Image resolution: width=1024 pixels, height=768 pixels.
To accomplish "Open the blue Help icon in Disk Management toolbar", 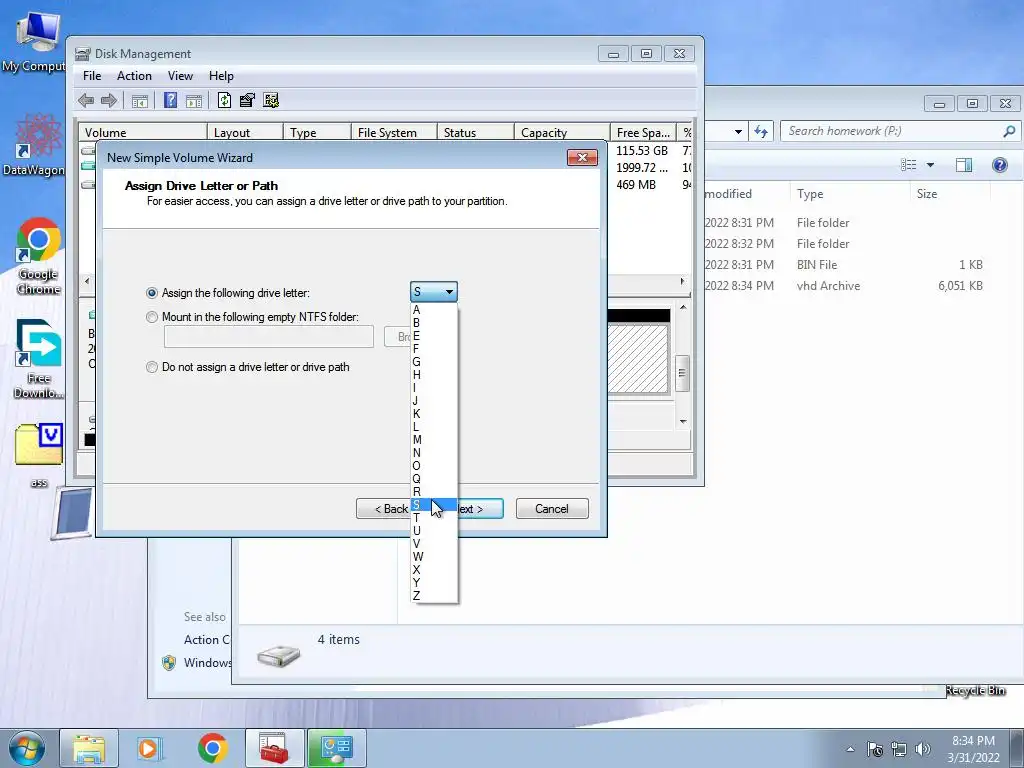I will click(170, 100).
